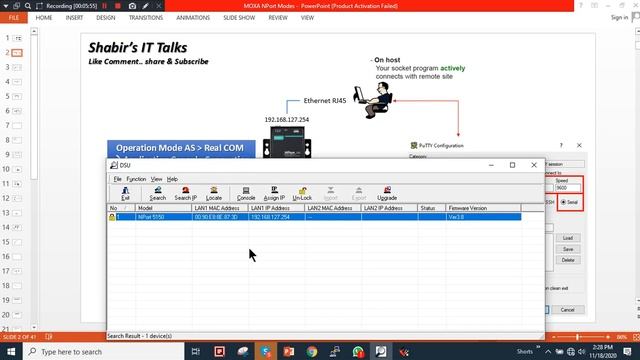This screenshot has width=640, height=360.
Task: Sort by the Status column header
Action: coord(431,208)
